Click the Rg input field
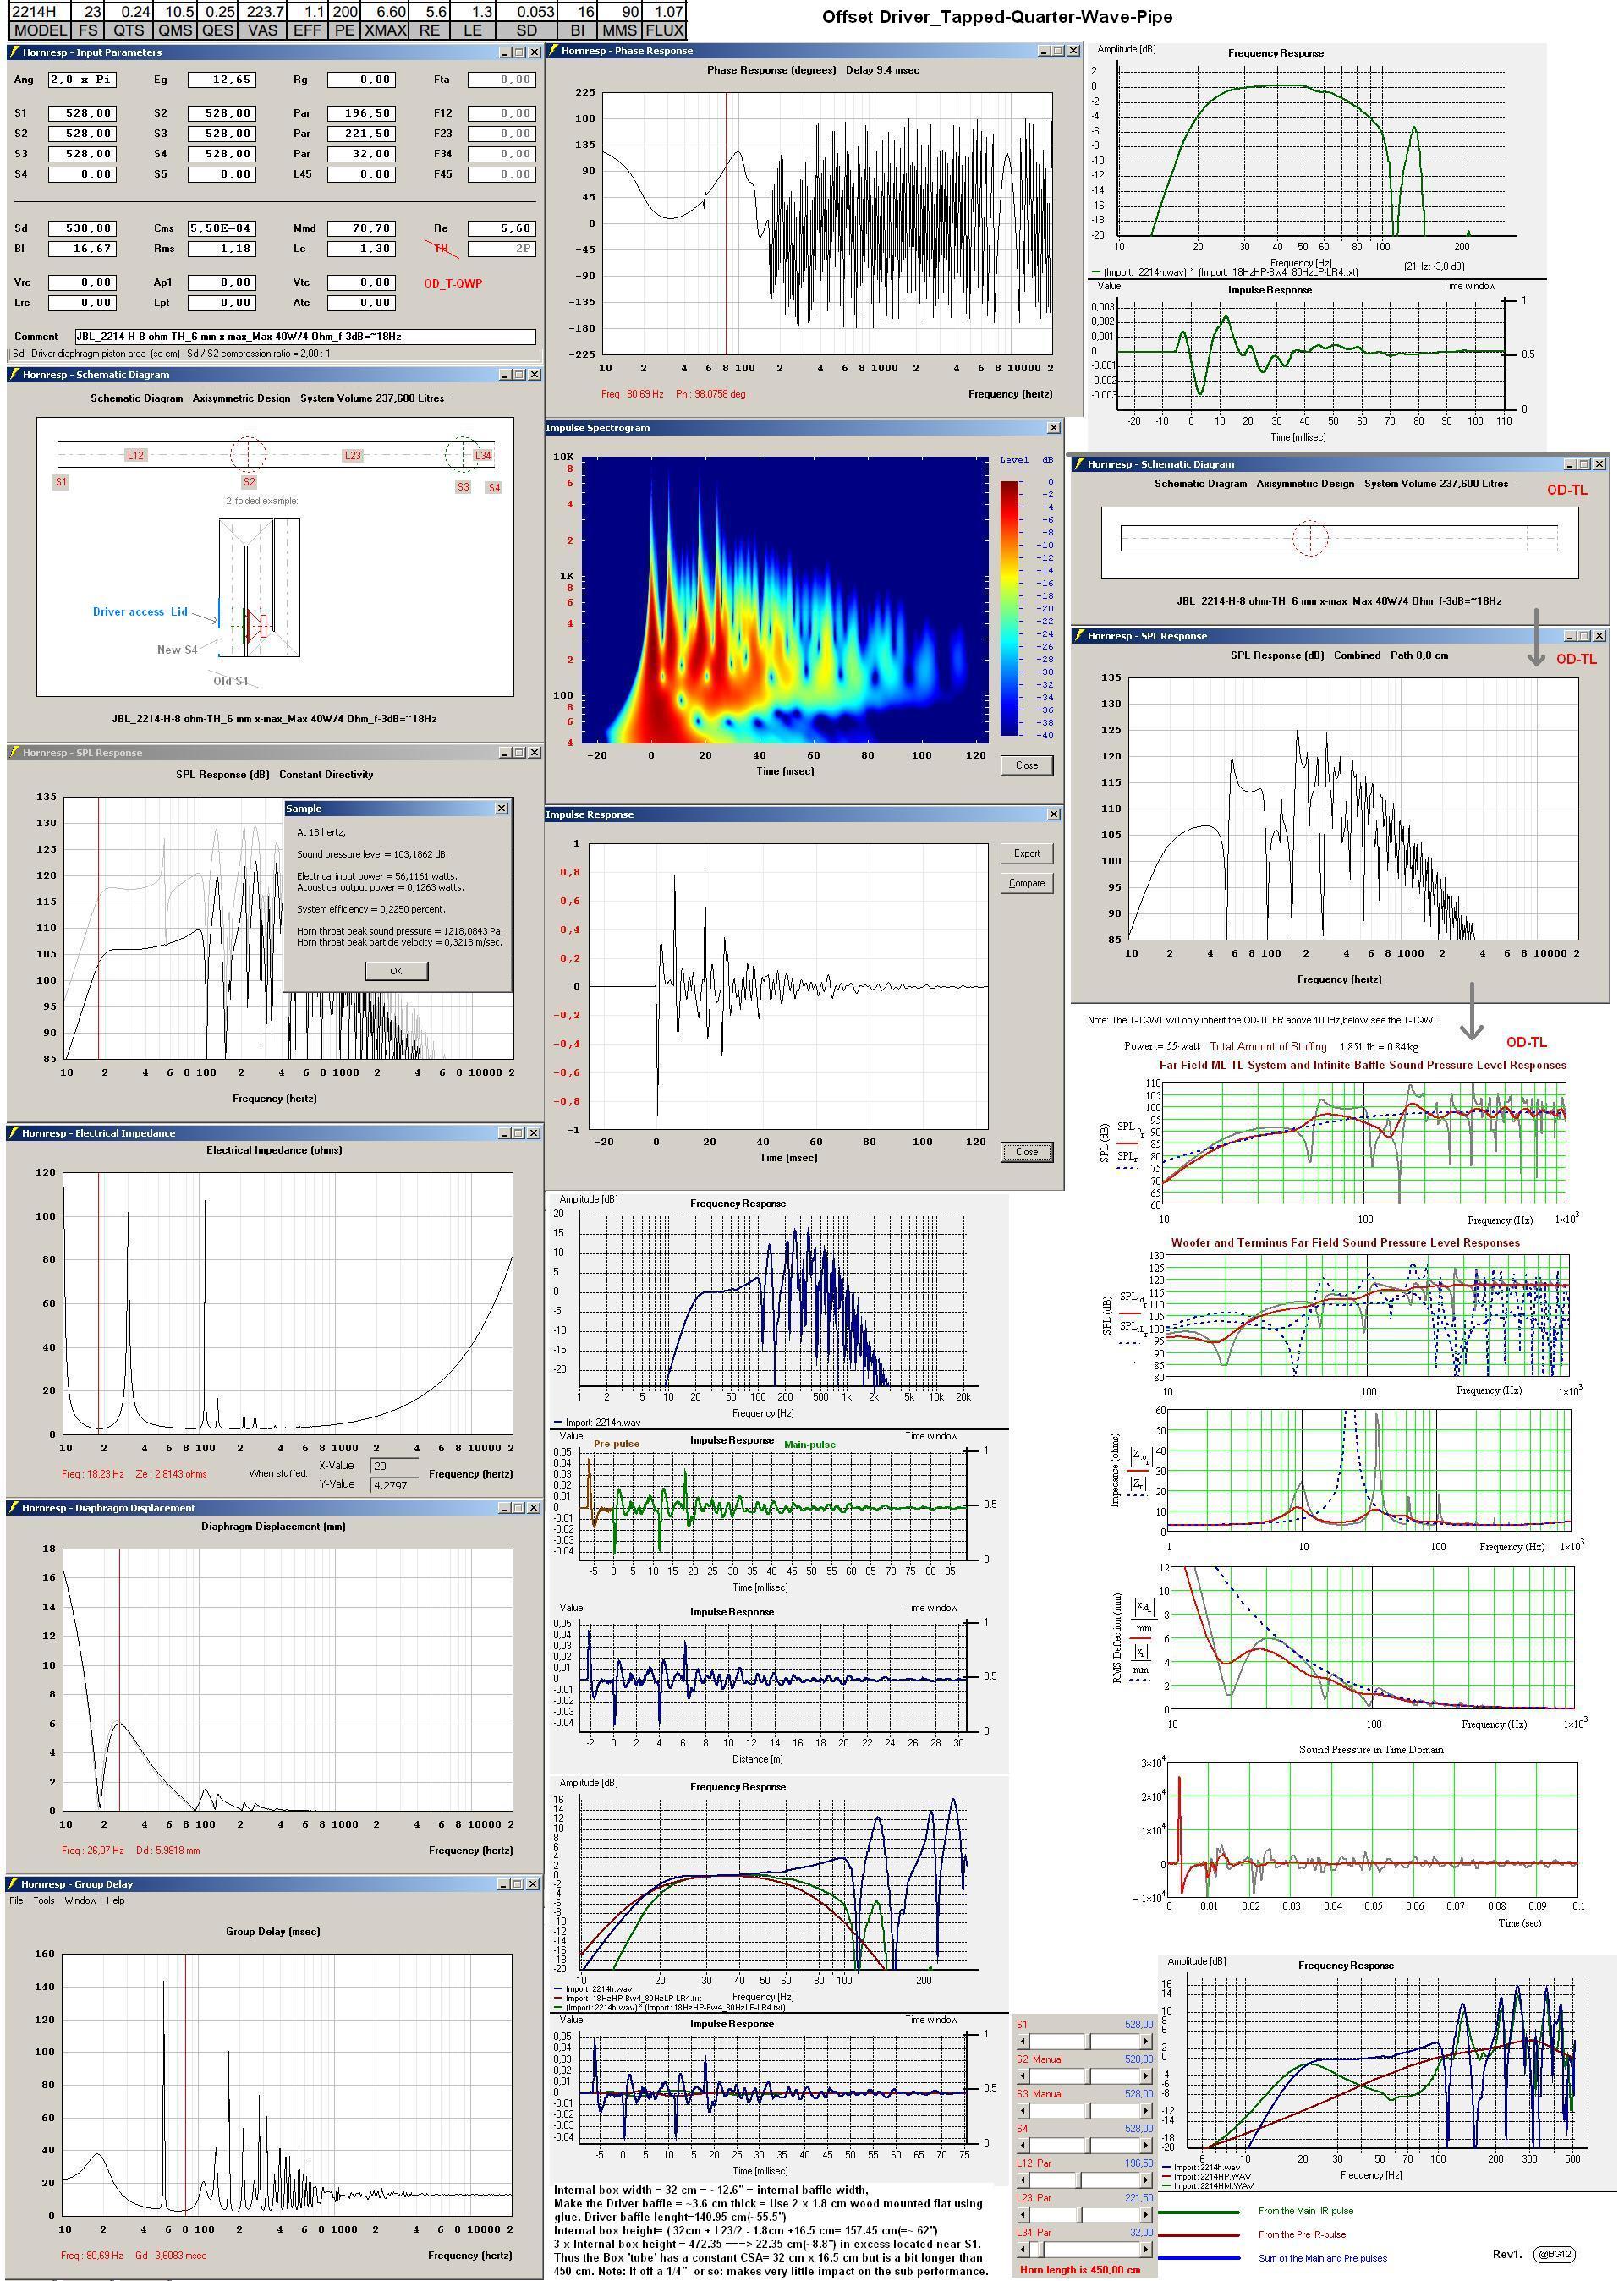The height and width of the screenshot is (2281, 1624). (361, 79)
